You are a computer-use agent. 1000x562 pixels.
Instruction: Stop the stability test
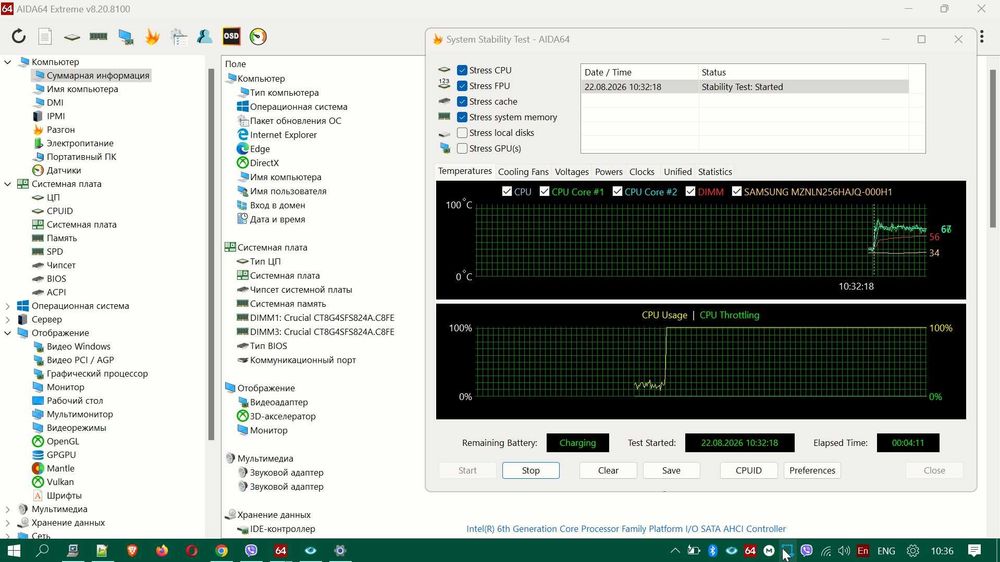pos(531,470)
